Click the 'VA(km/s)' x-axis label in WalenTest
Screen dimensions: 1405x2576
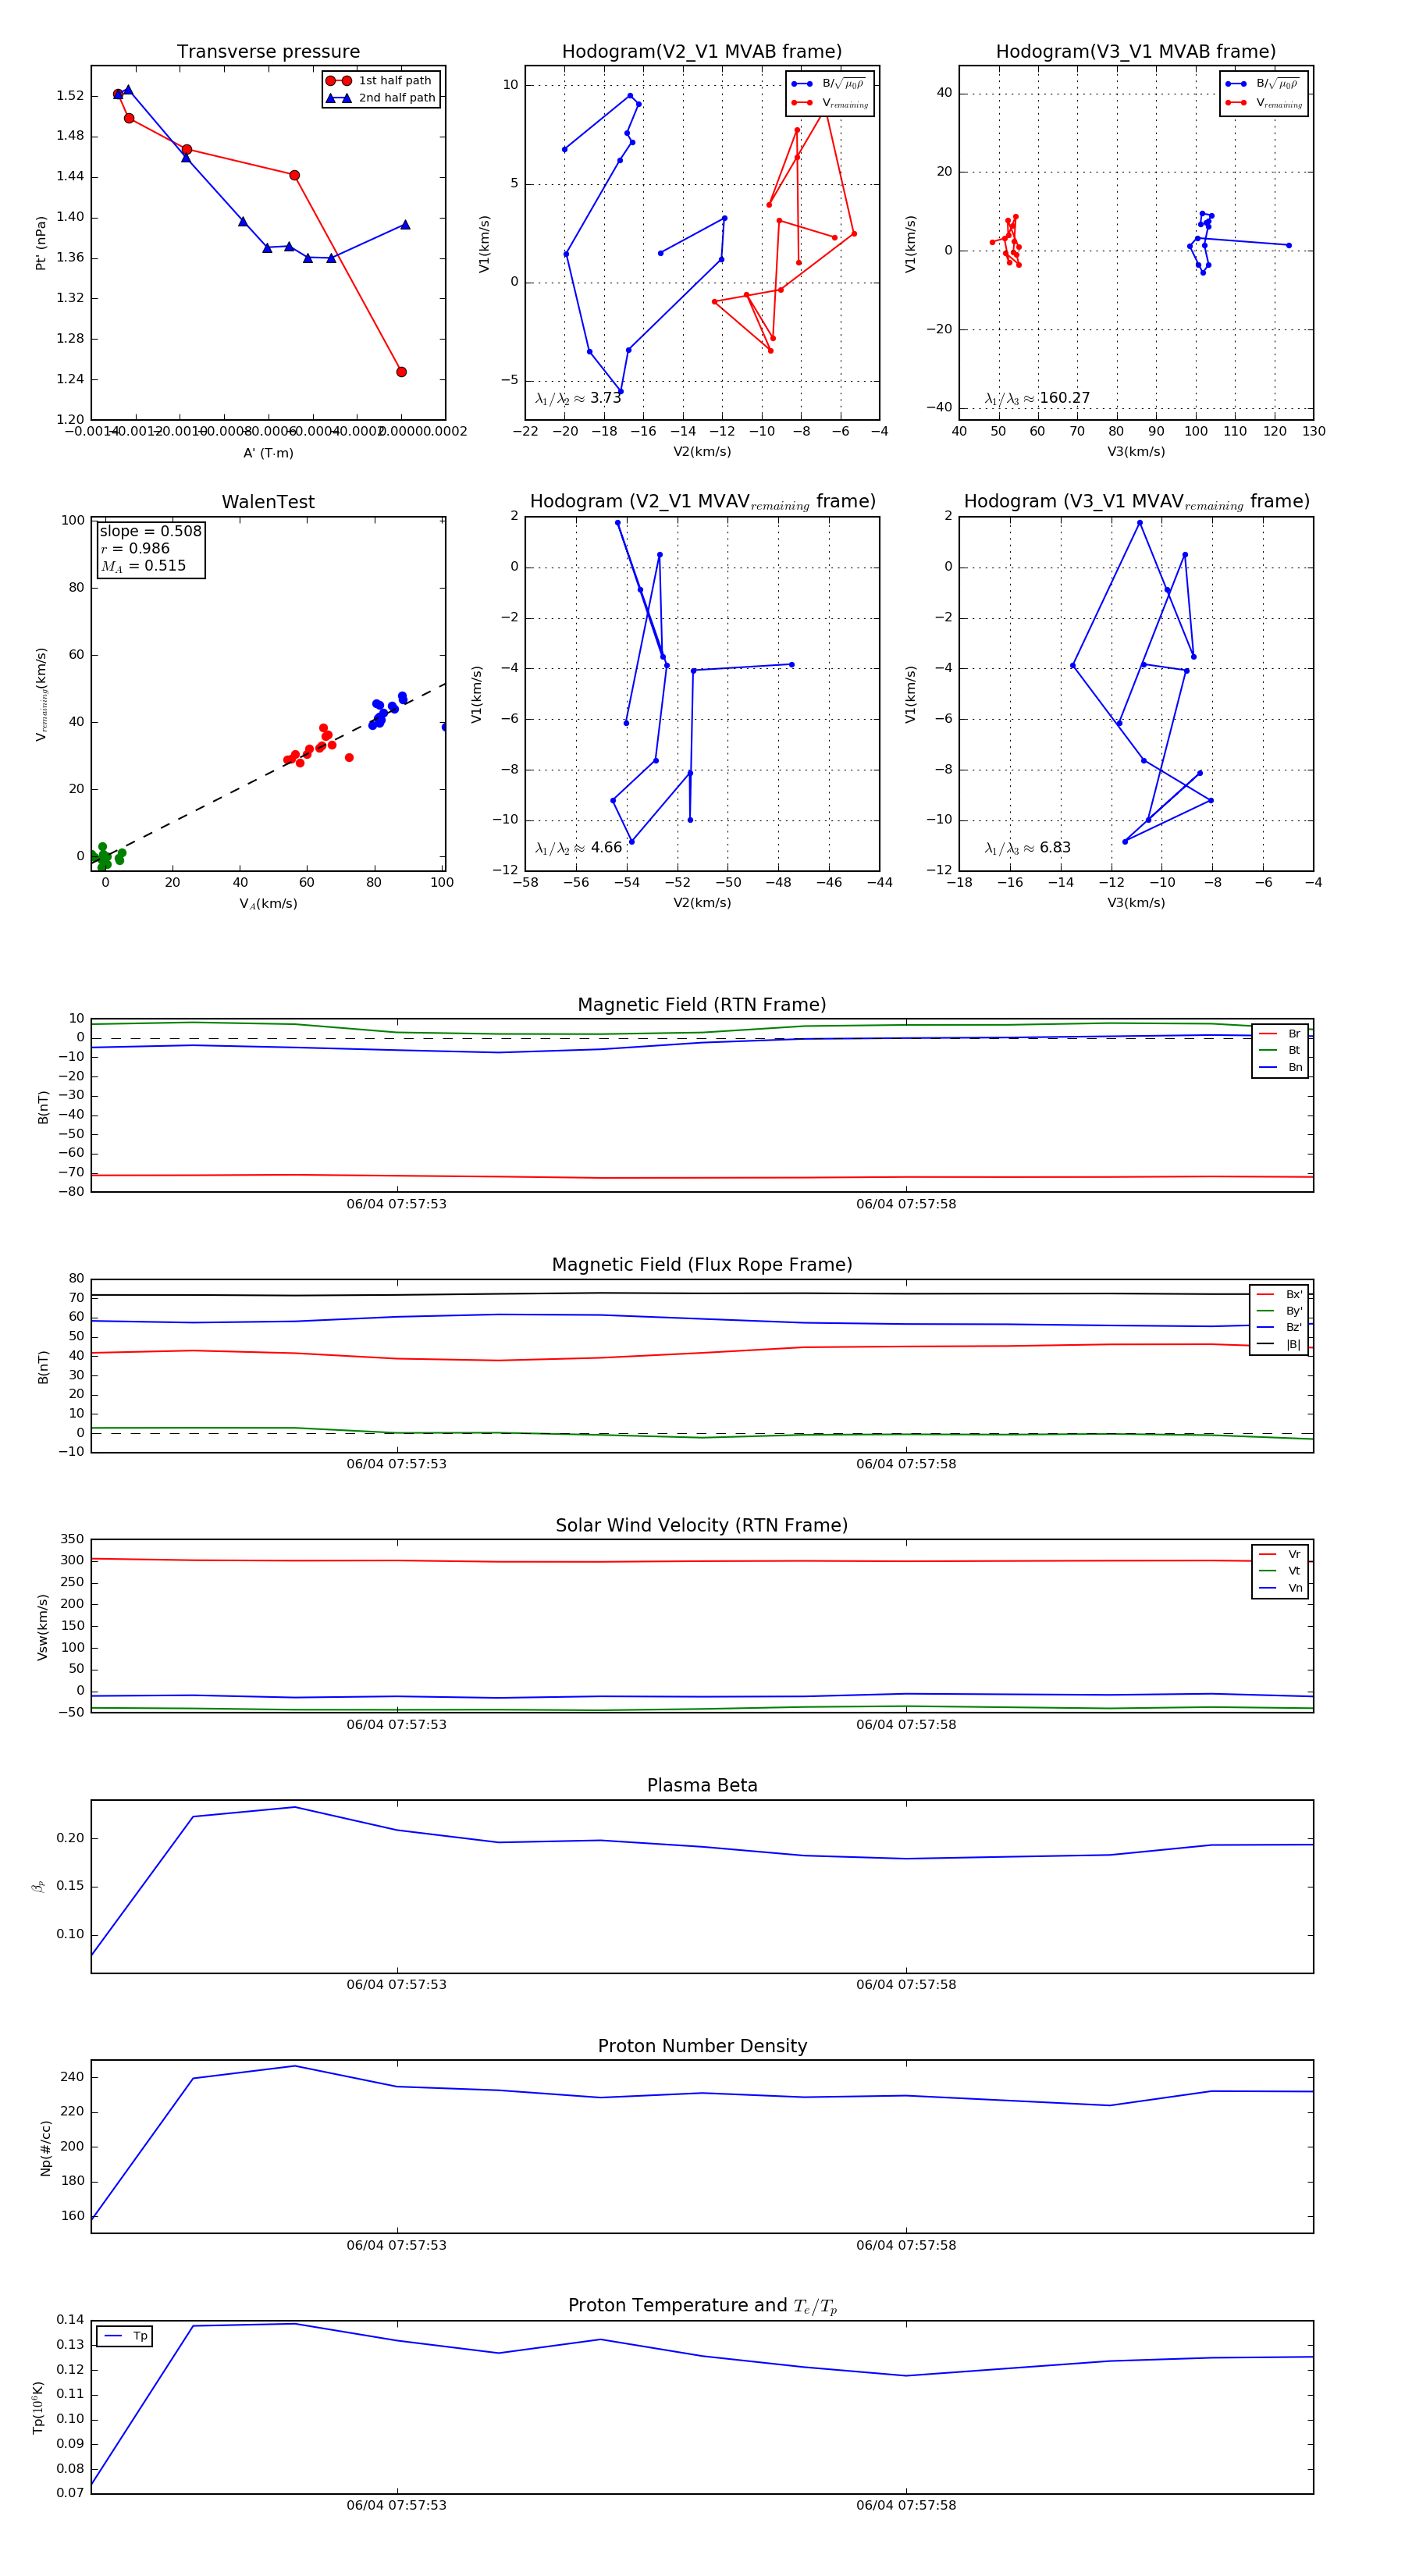coord(268,904)
